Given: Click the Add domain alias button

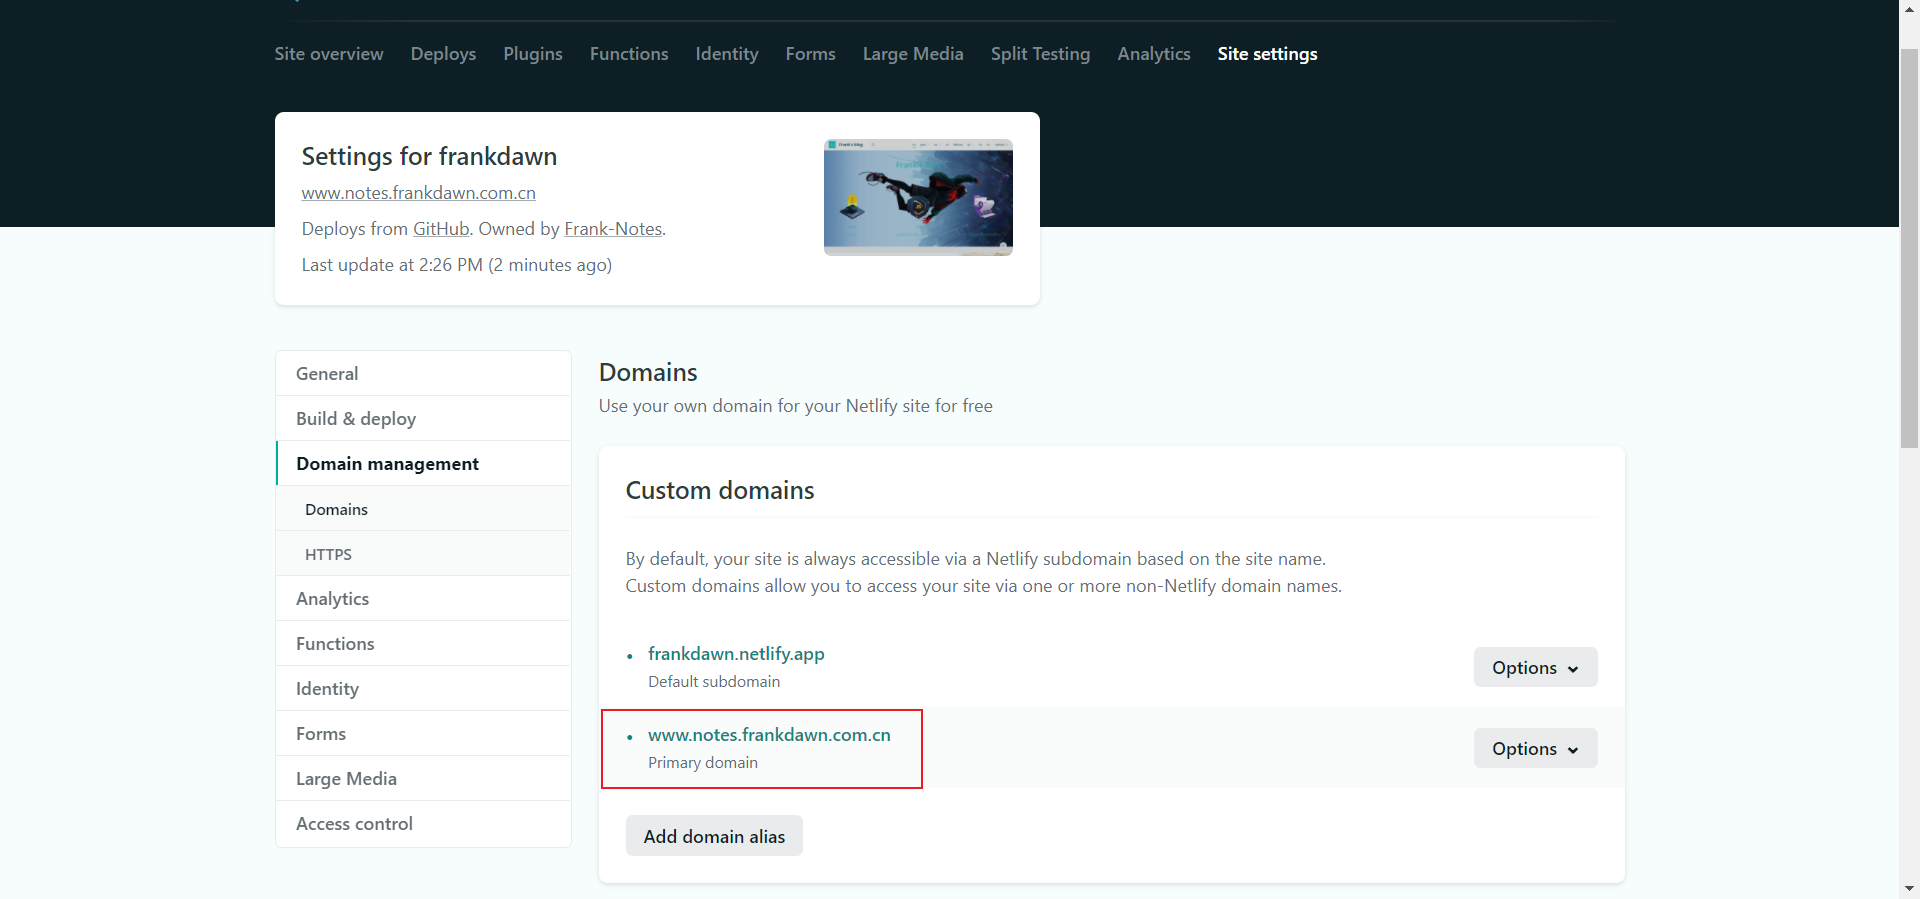Looking at the screenshot, I should coord(714,836).
